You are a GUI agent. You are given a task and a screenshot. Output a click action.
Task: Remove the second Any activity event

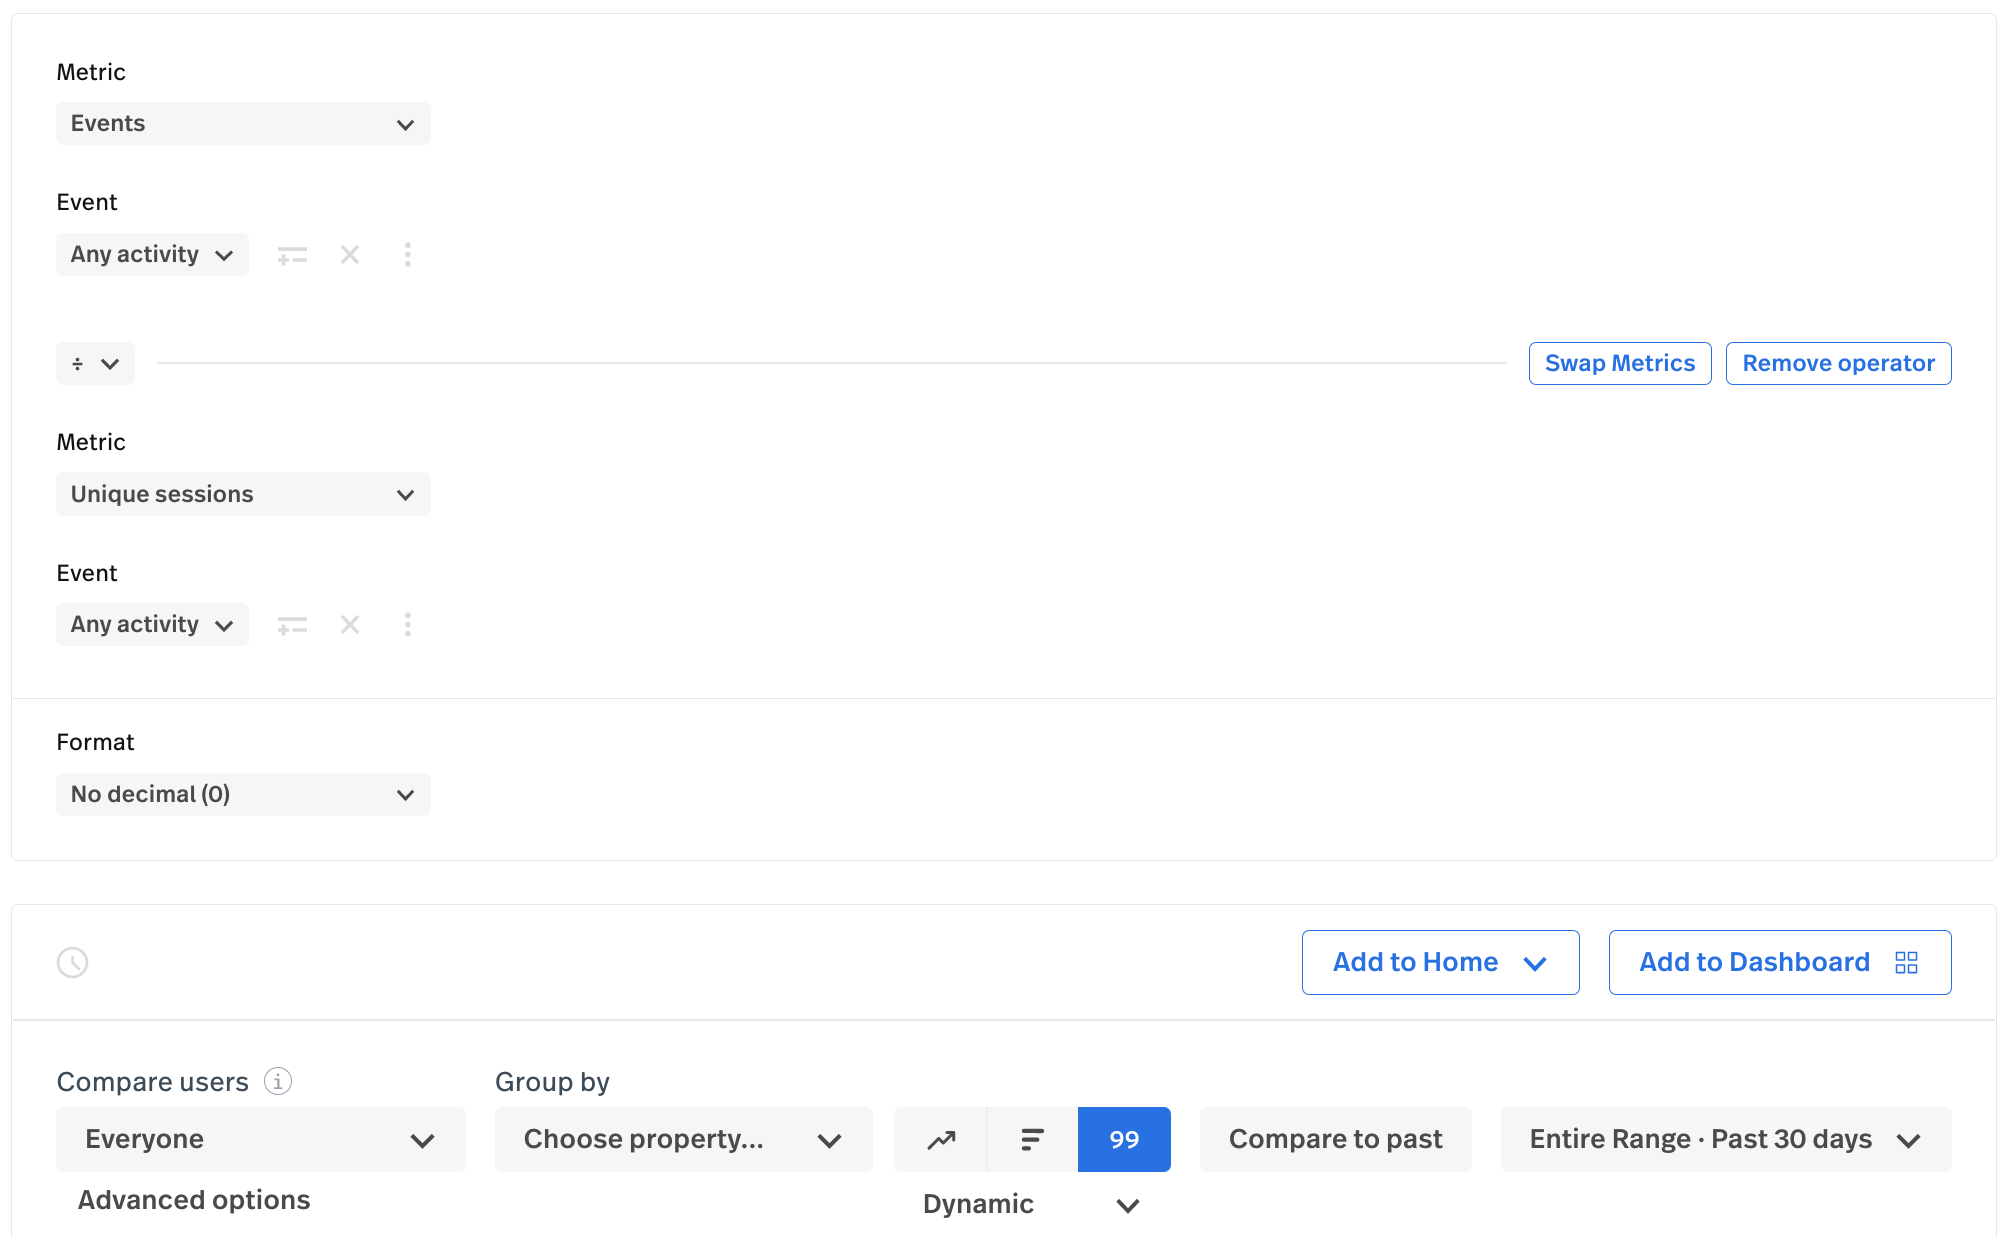350,624
